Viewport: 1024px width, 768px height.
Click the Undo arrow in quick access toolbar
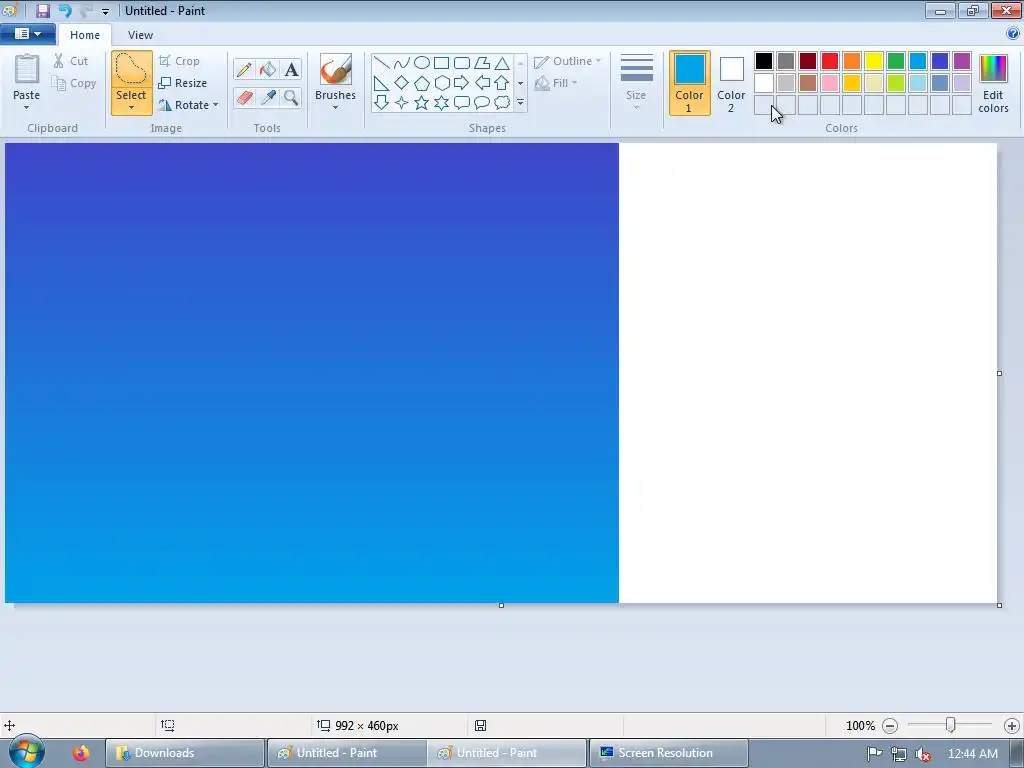[65, 10]
